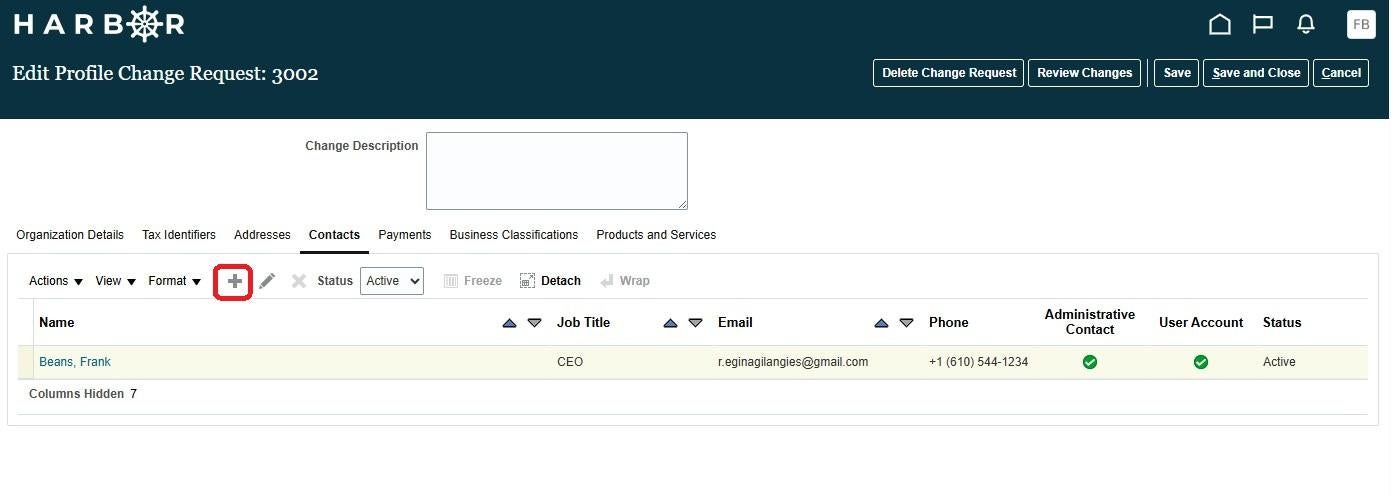Click the Email column header
This screenshot has width=1391, height=498.
735,322
